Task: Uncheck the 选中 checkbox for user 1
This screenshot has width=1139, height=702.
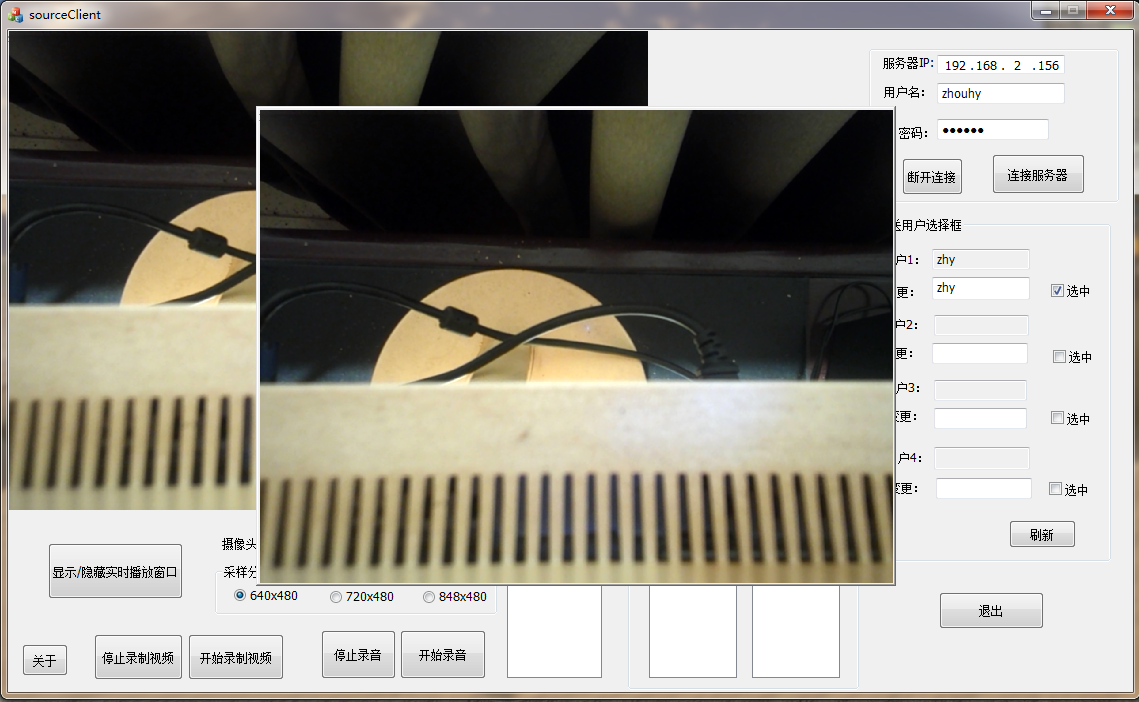Action: [x=1057, y=291]
